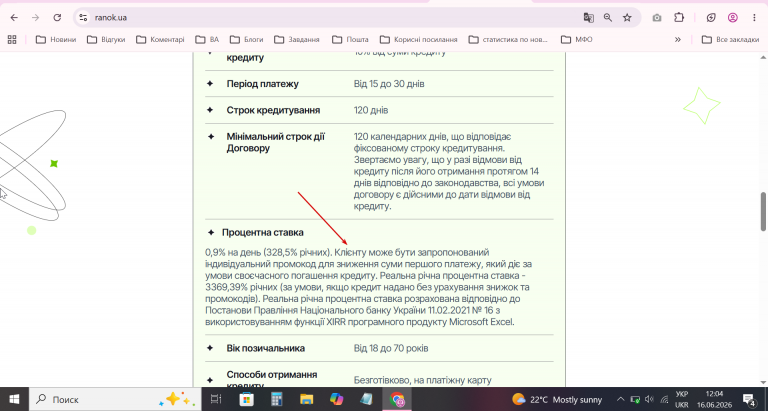Click the taskbar Поиск search box

(x=115, y=399)
